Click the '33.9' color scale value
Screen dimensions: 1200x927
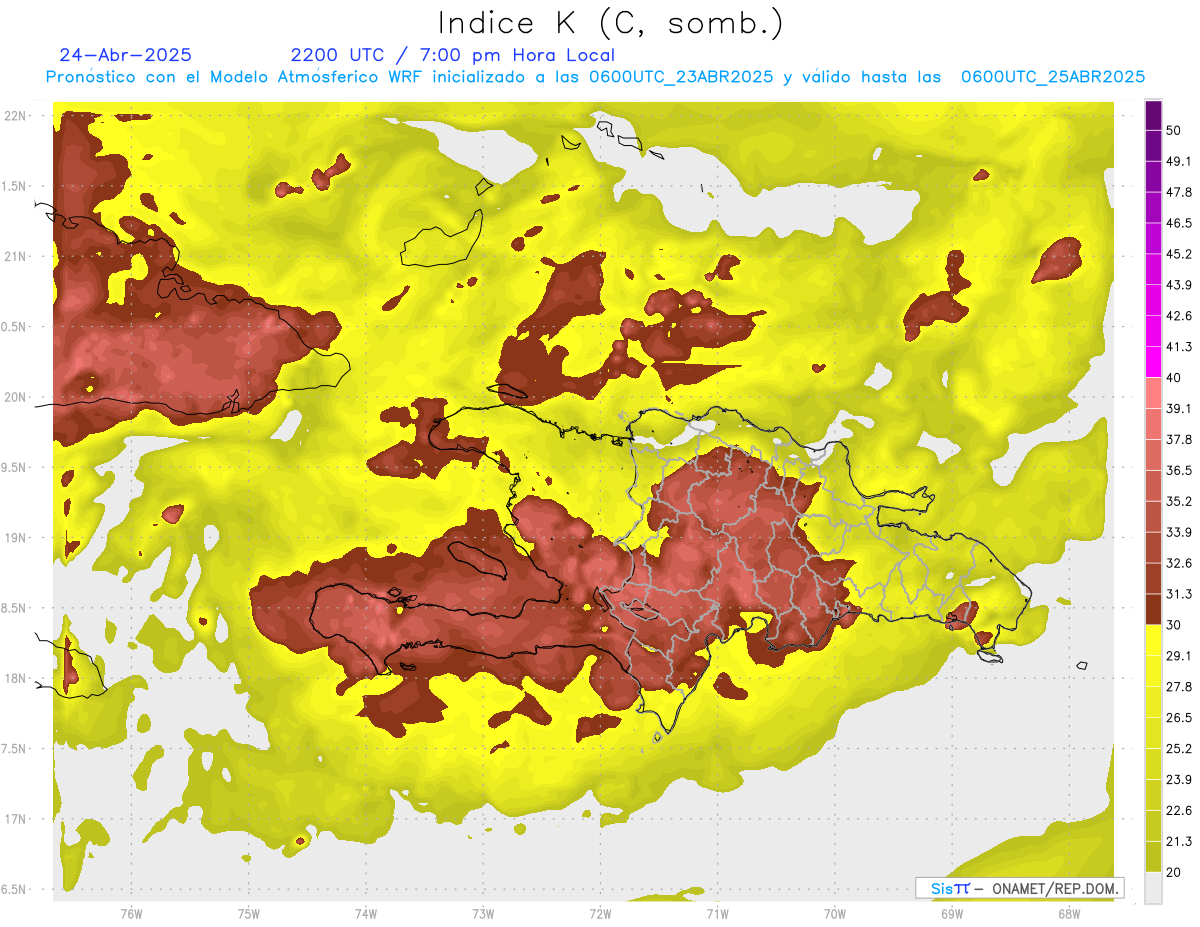pos(1179,532)
